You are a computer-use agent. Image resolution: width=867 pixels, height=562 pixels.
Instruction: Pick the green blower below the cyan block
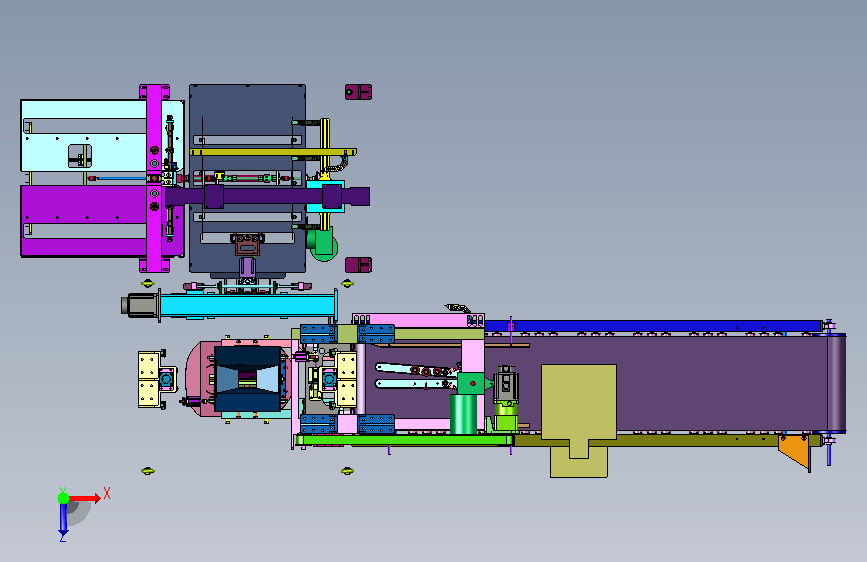pyautogui.click(x=321, y=243)
